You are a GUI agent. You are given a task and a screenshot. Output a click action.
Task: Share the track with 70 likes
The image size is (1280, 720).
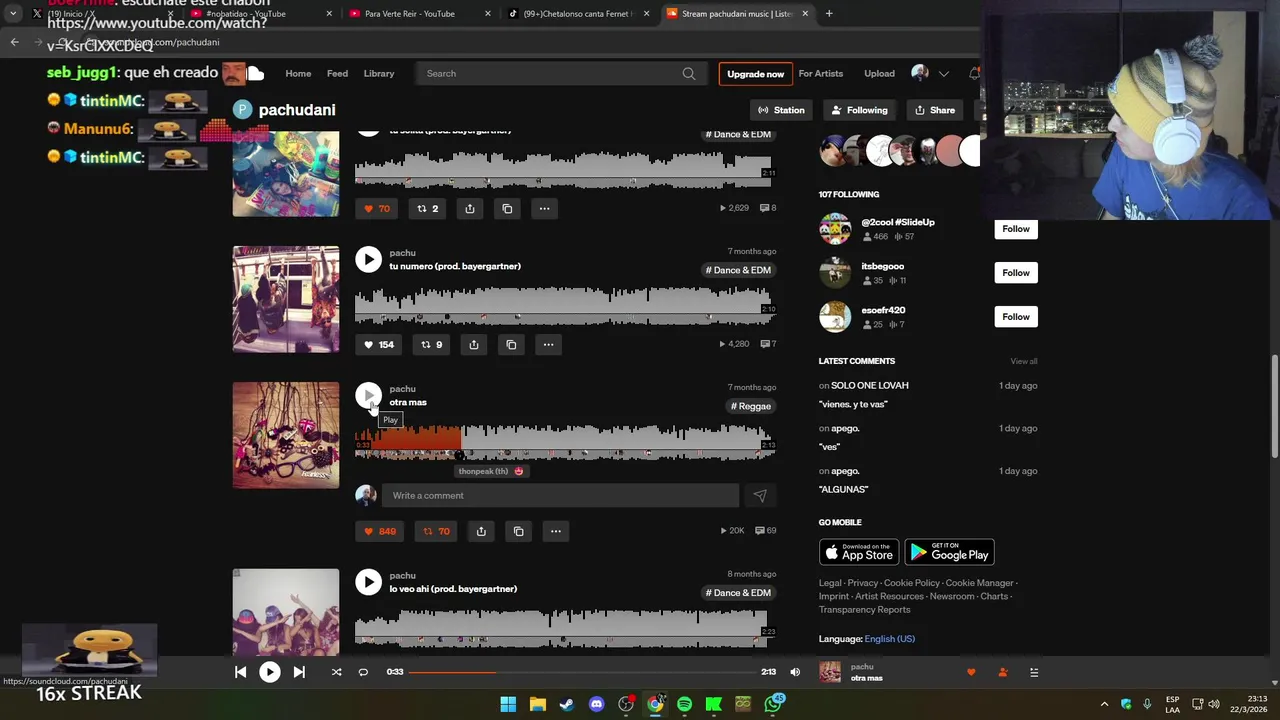point(470,208)
